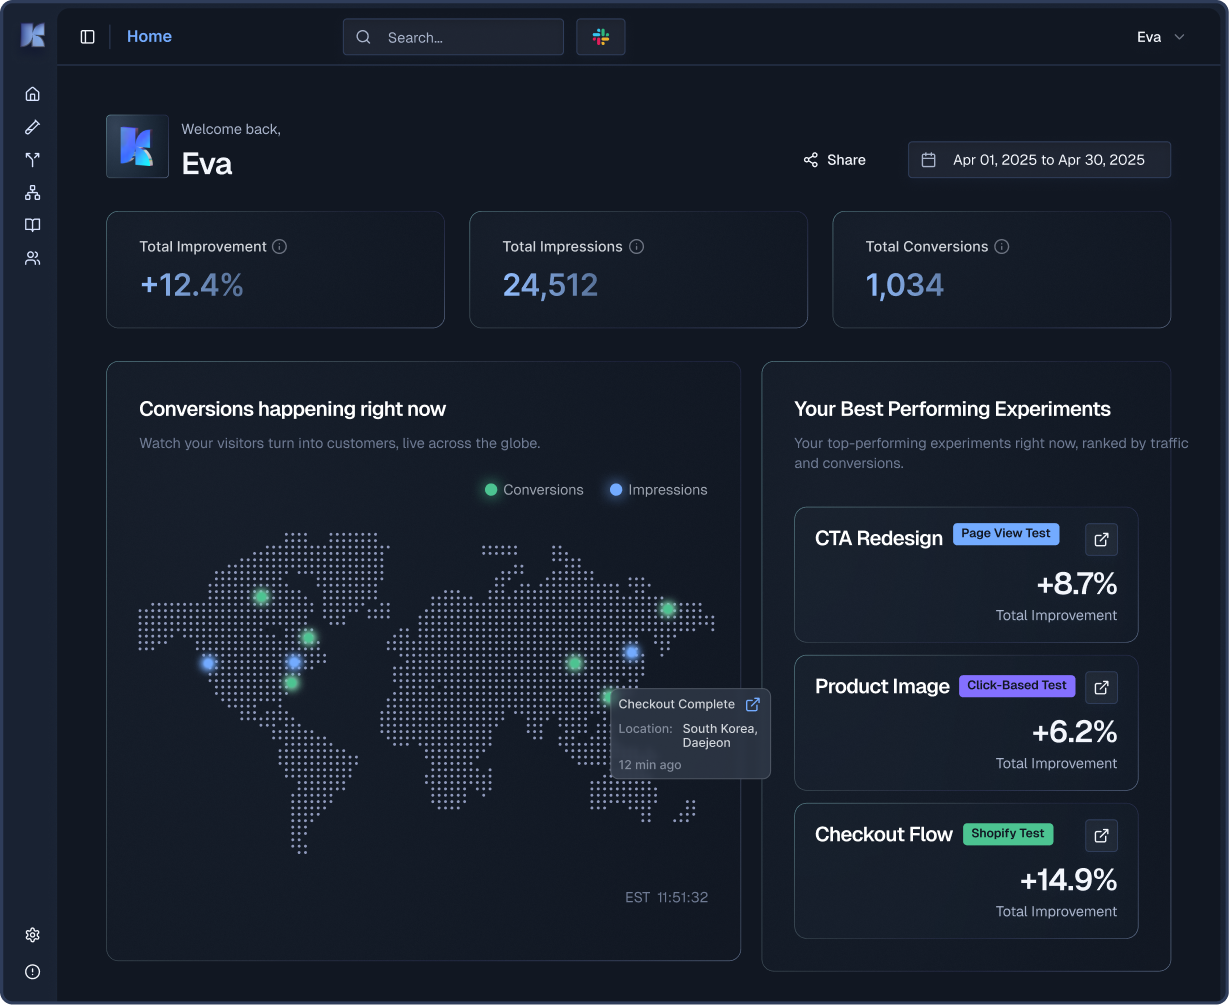Toggle the Conversions legend on the map
Screen dimensions: 1230x1006
pos(531,489)
